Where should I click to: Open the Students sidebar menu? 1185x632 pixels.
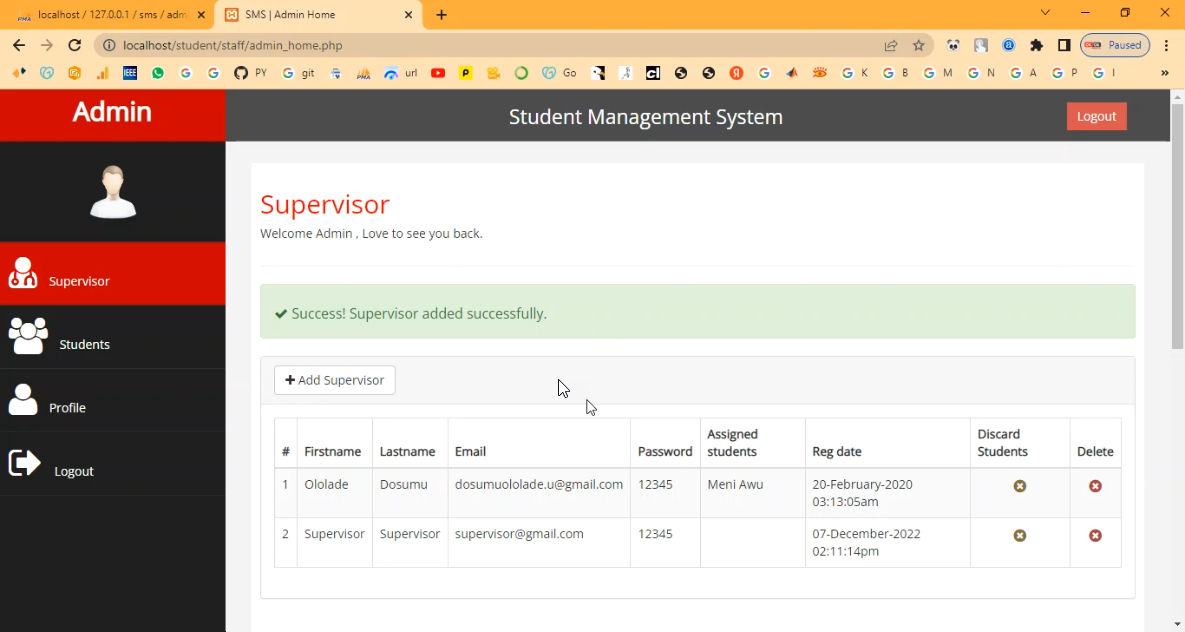pos(84,344)
